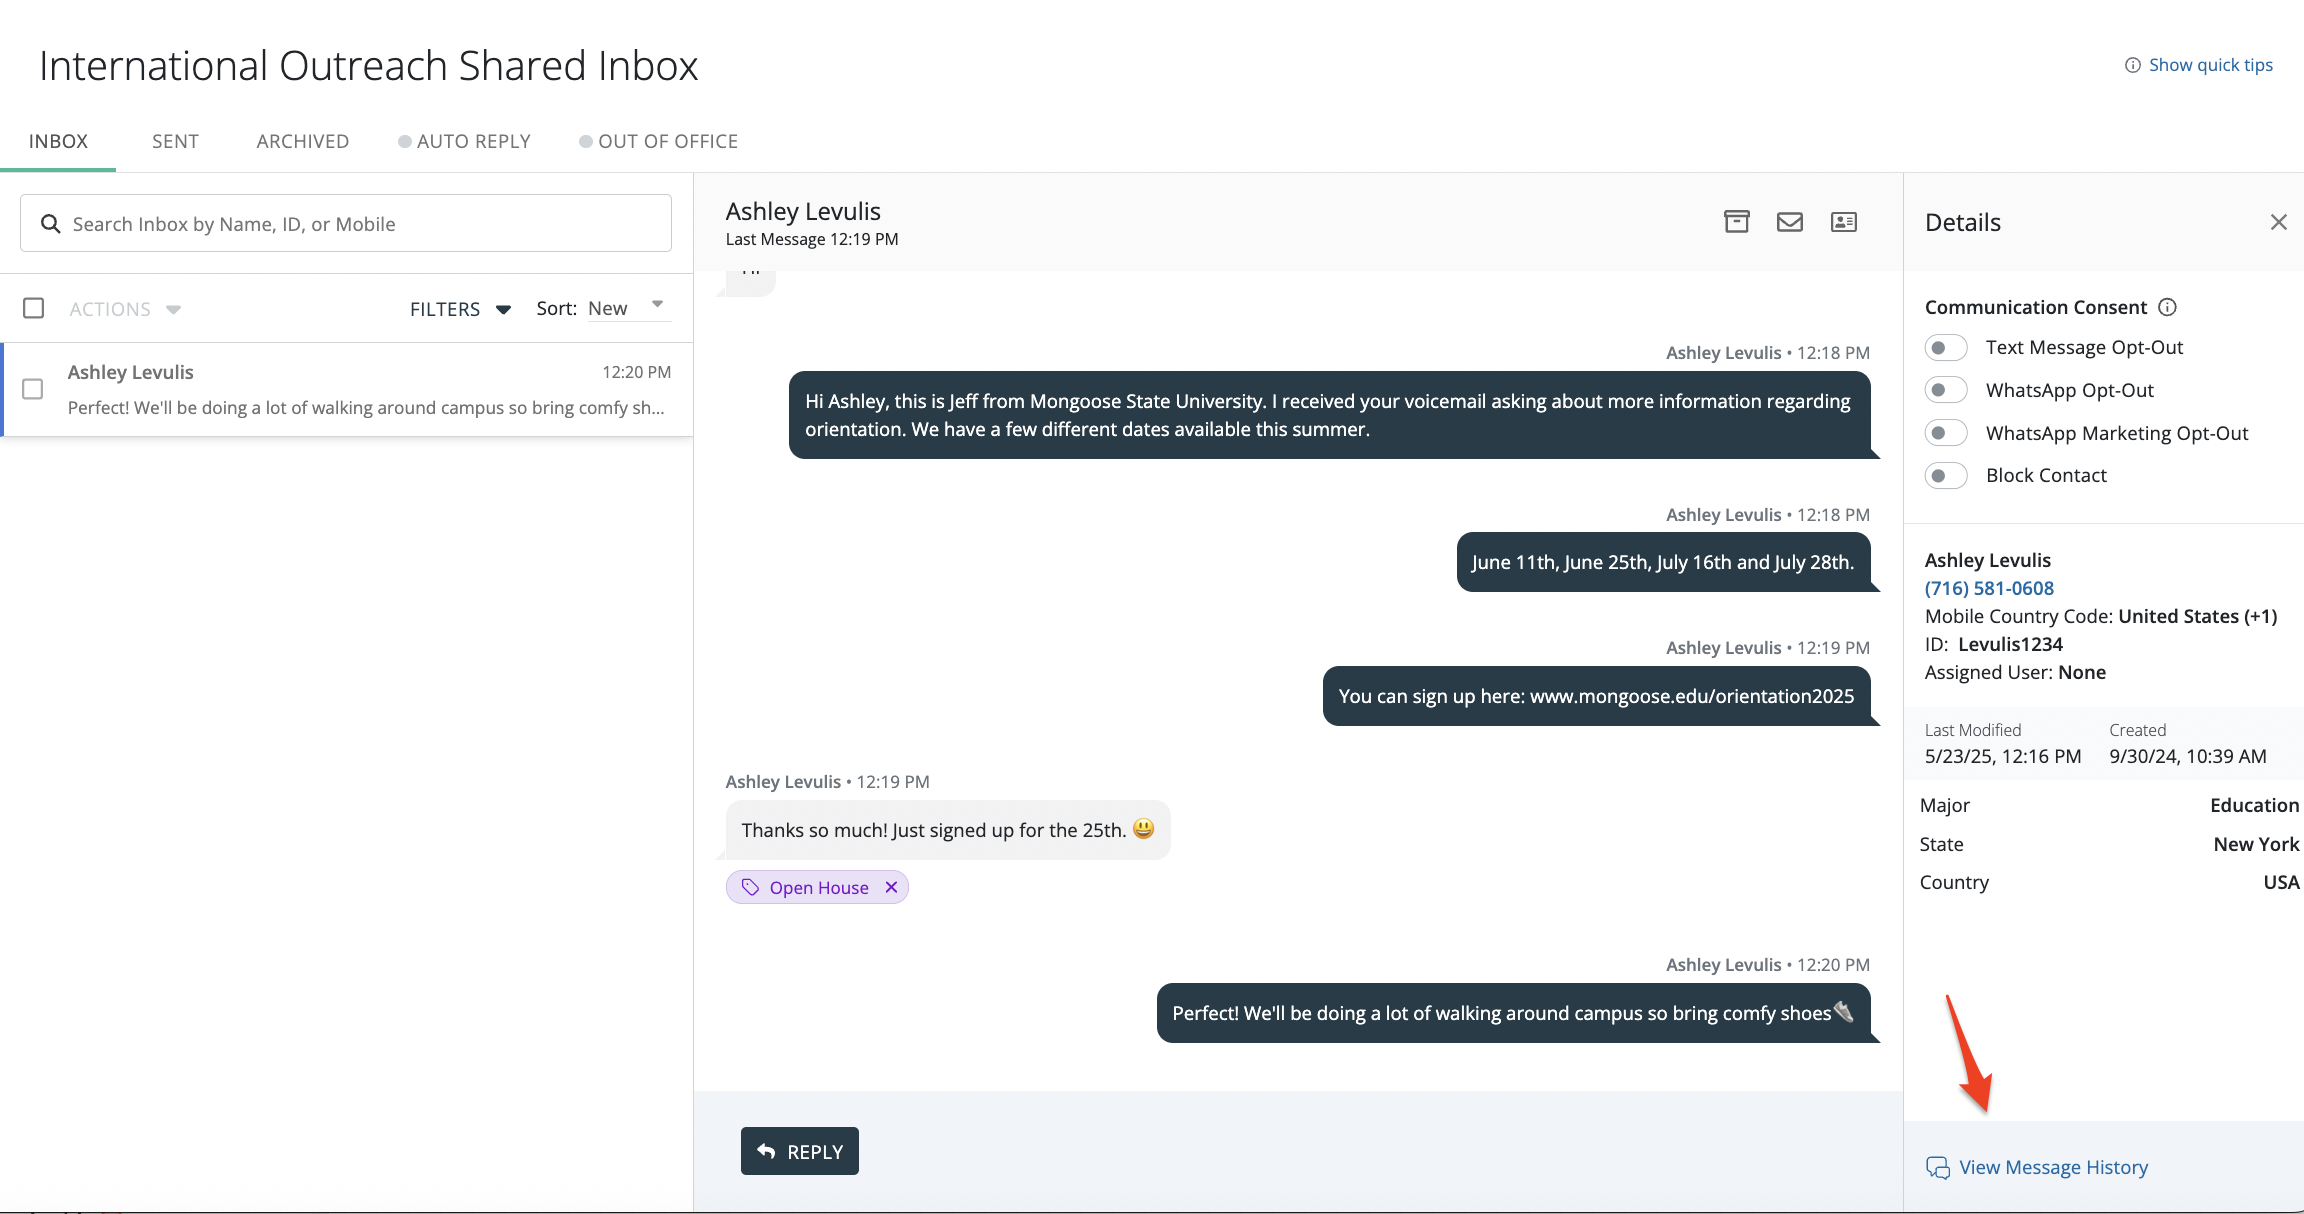Enable the Block Contact toggle
Viewport: 2304px width, 1214px height.
point(1945,476)
